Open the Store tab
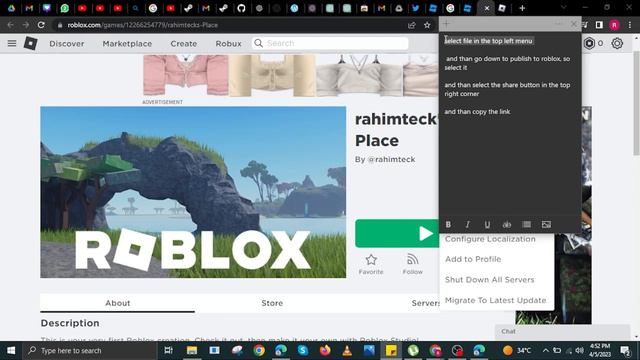 pyautogui.click(x=272, y=303)
